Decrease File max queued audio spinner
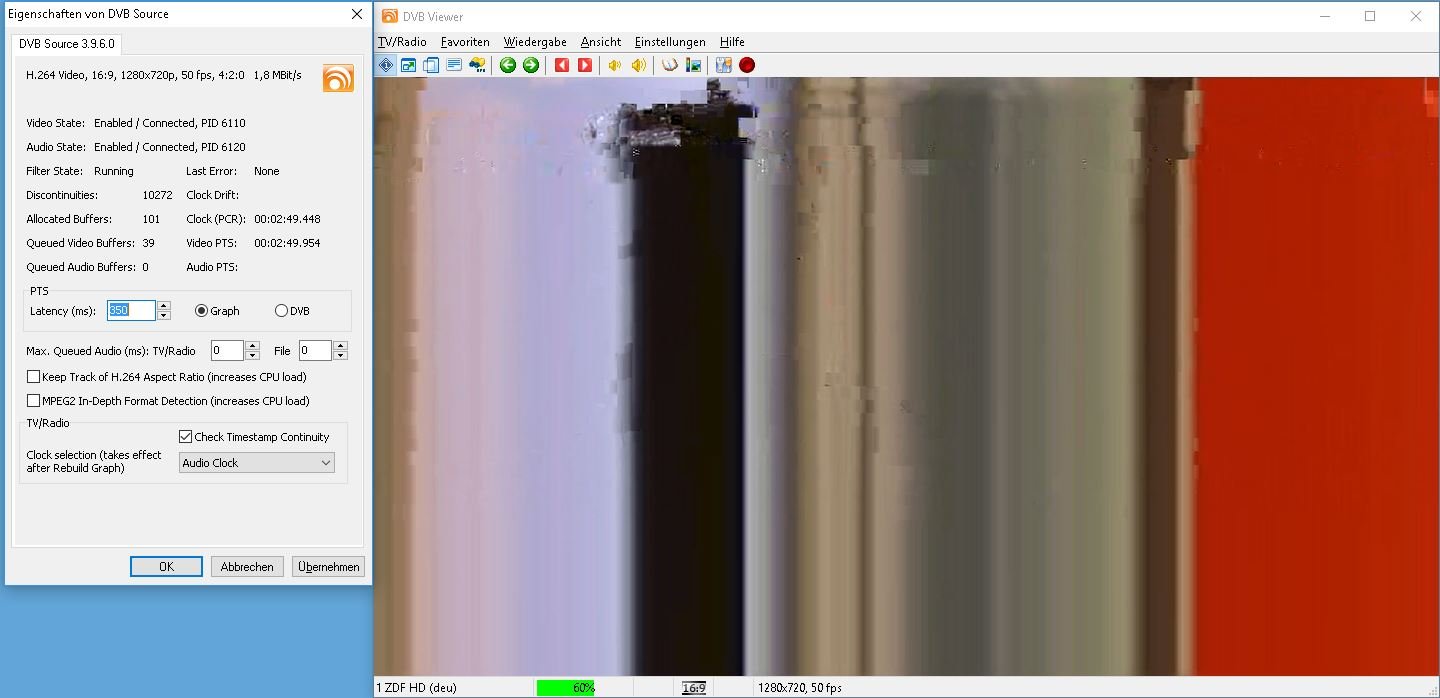The width and height of the screenshot is (1440, 698). click(340, 356)
